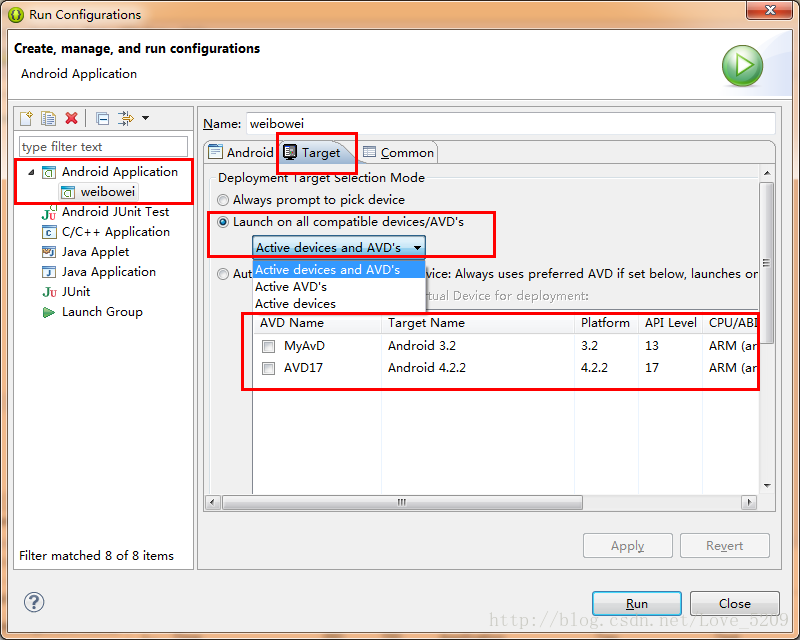Click the Java Application icon

click(x=49, y=272)
